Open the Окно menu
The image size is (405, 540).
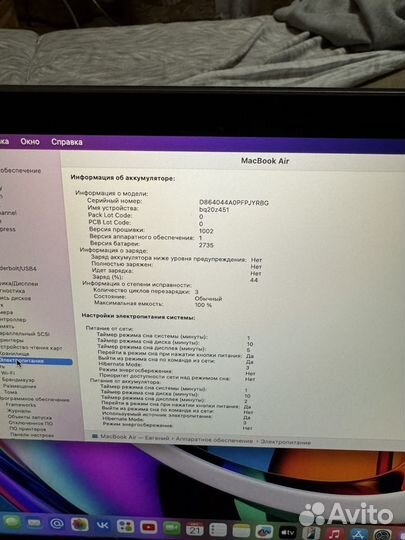pos(30,142)
